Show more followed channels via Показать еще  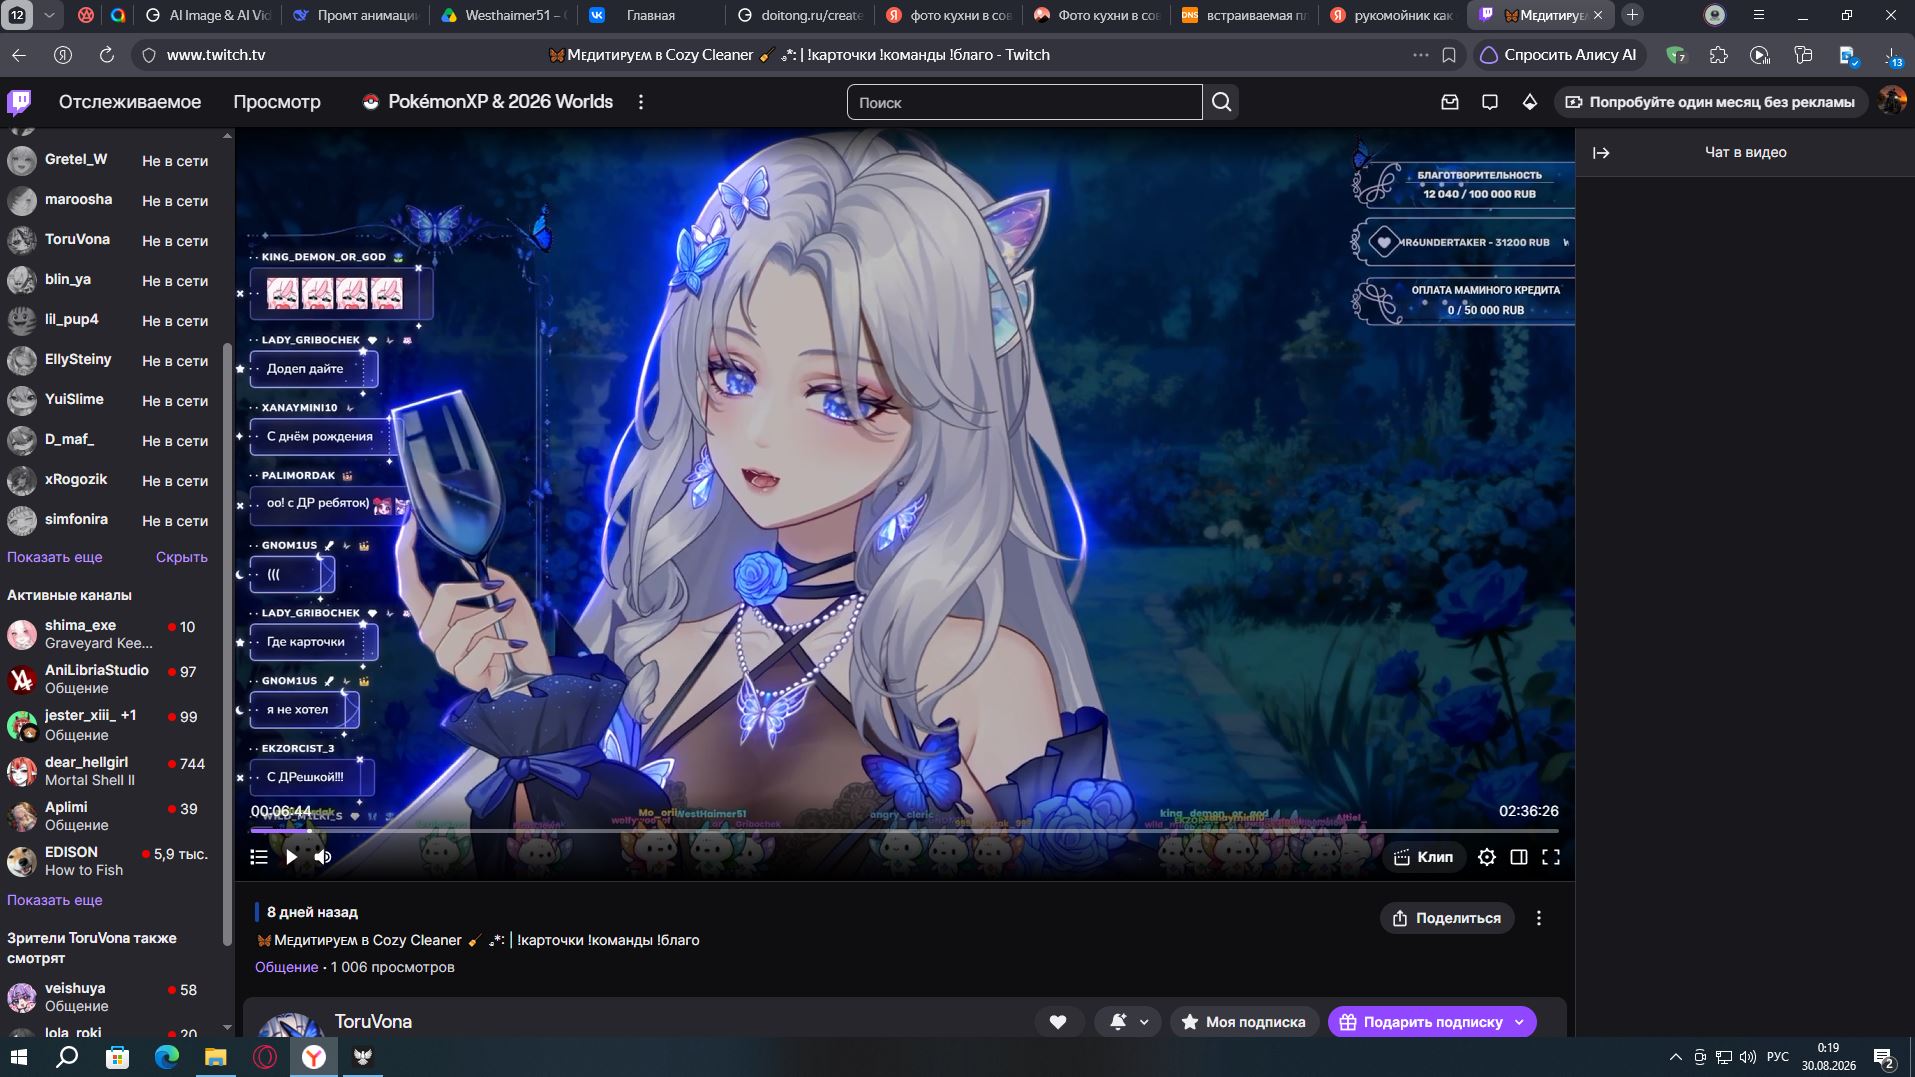(x=55, y=557)
